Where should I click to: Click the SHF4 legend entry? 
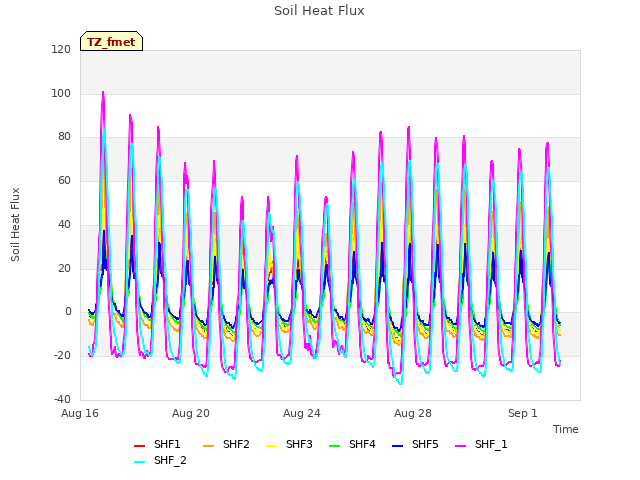[x=352, y=444]
